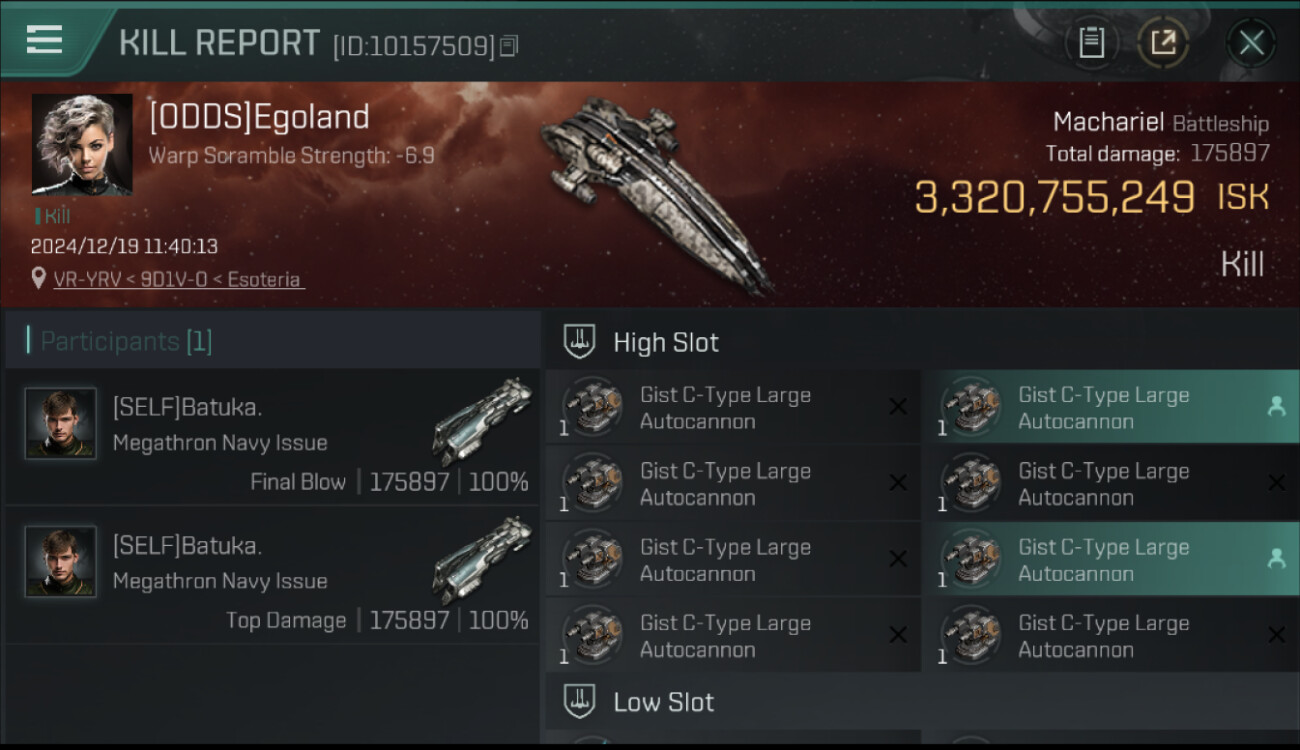Click X on first left autocannon

click(898, 406)
